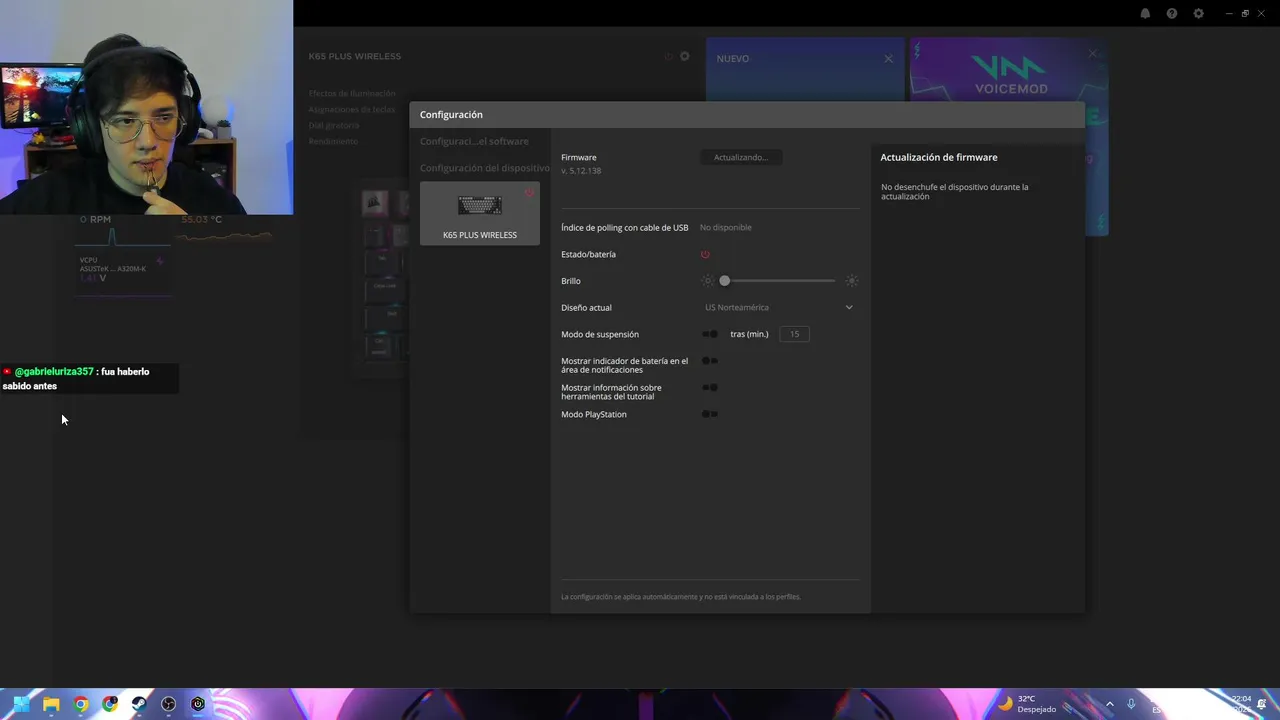Select Efectos de iluminación menu item

click(x=352, y=93)
